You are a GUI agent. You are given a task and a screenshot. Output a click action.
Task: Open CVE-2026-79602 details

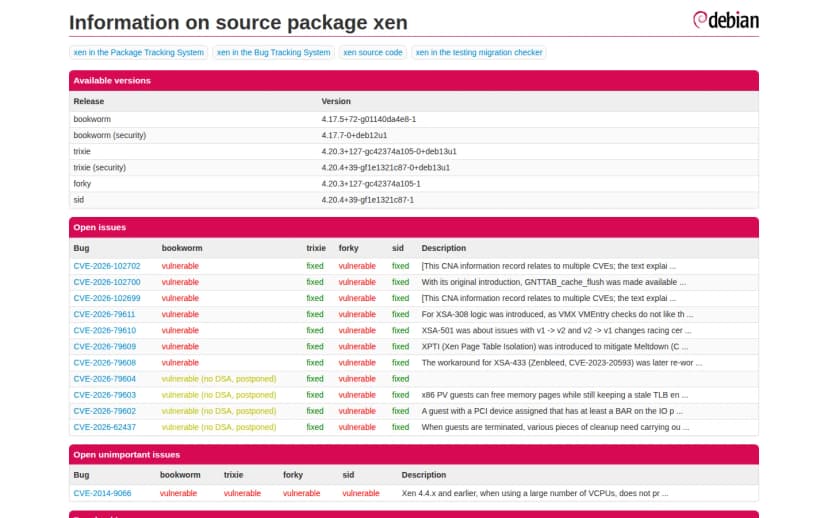[x=105, y=411]
